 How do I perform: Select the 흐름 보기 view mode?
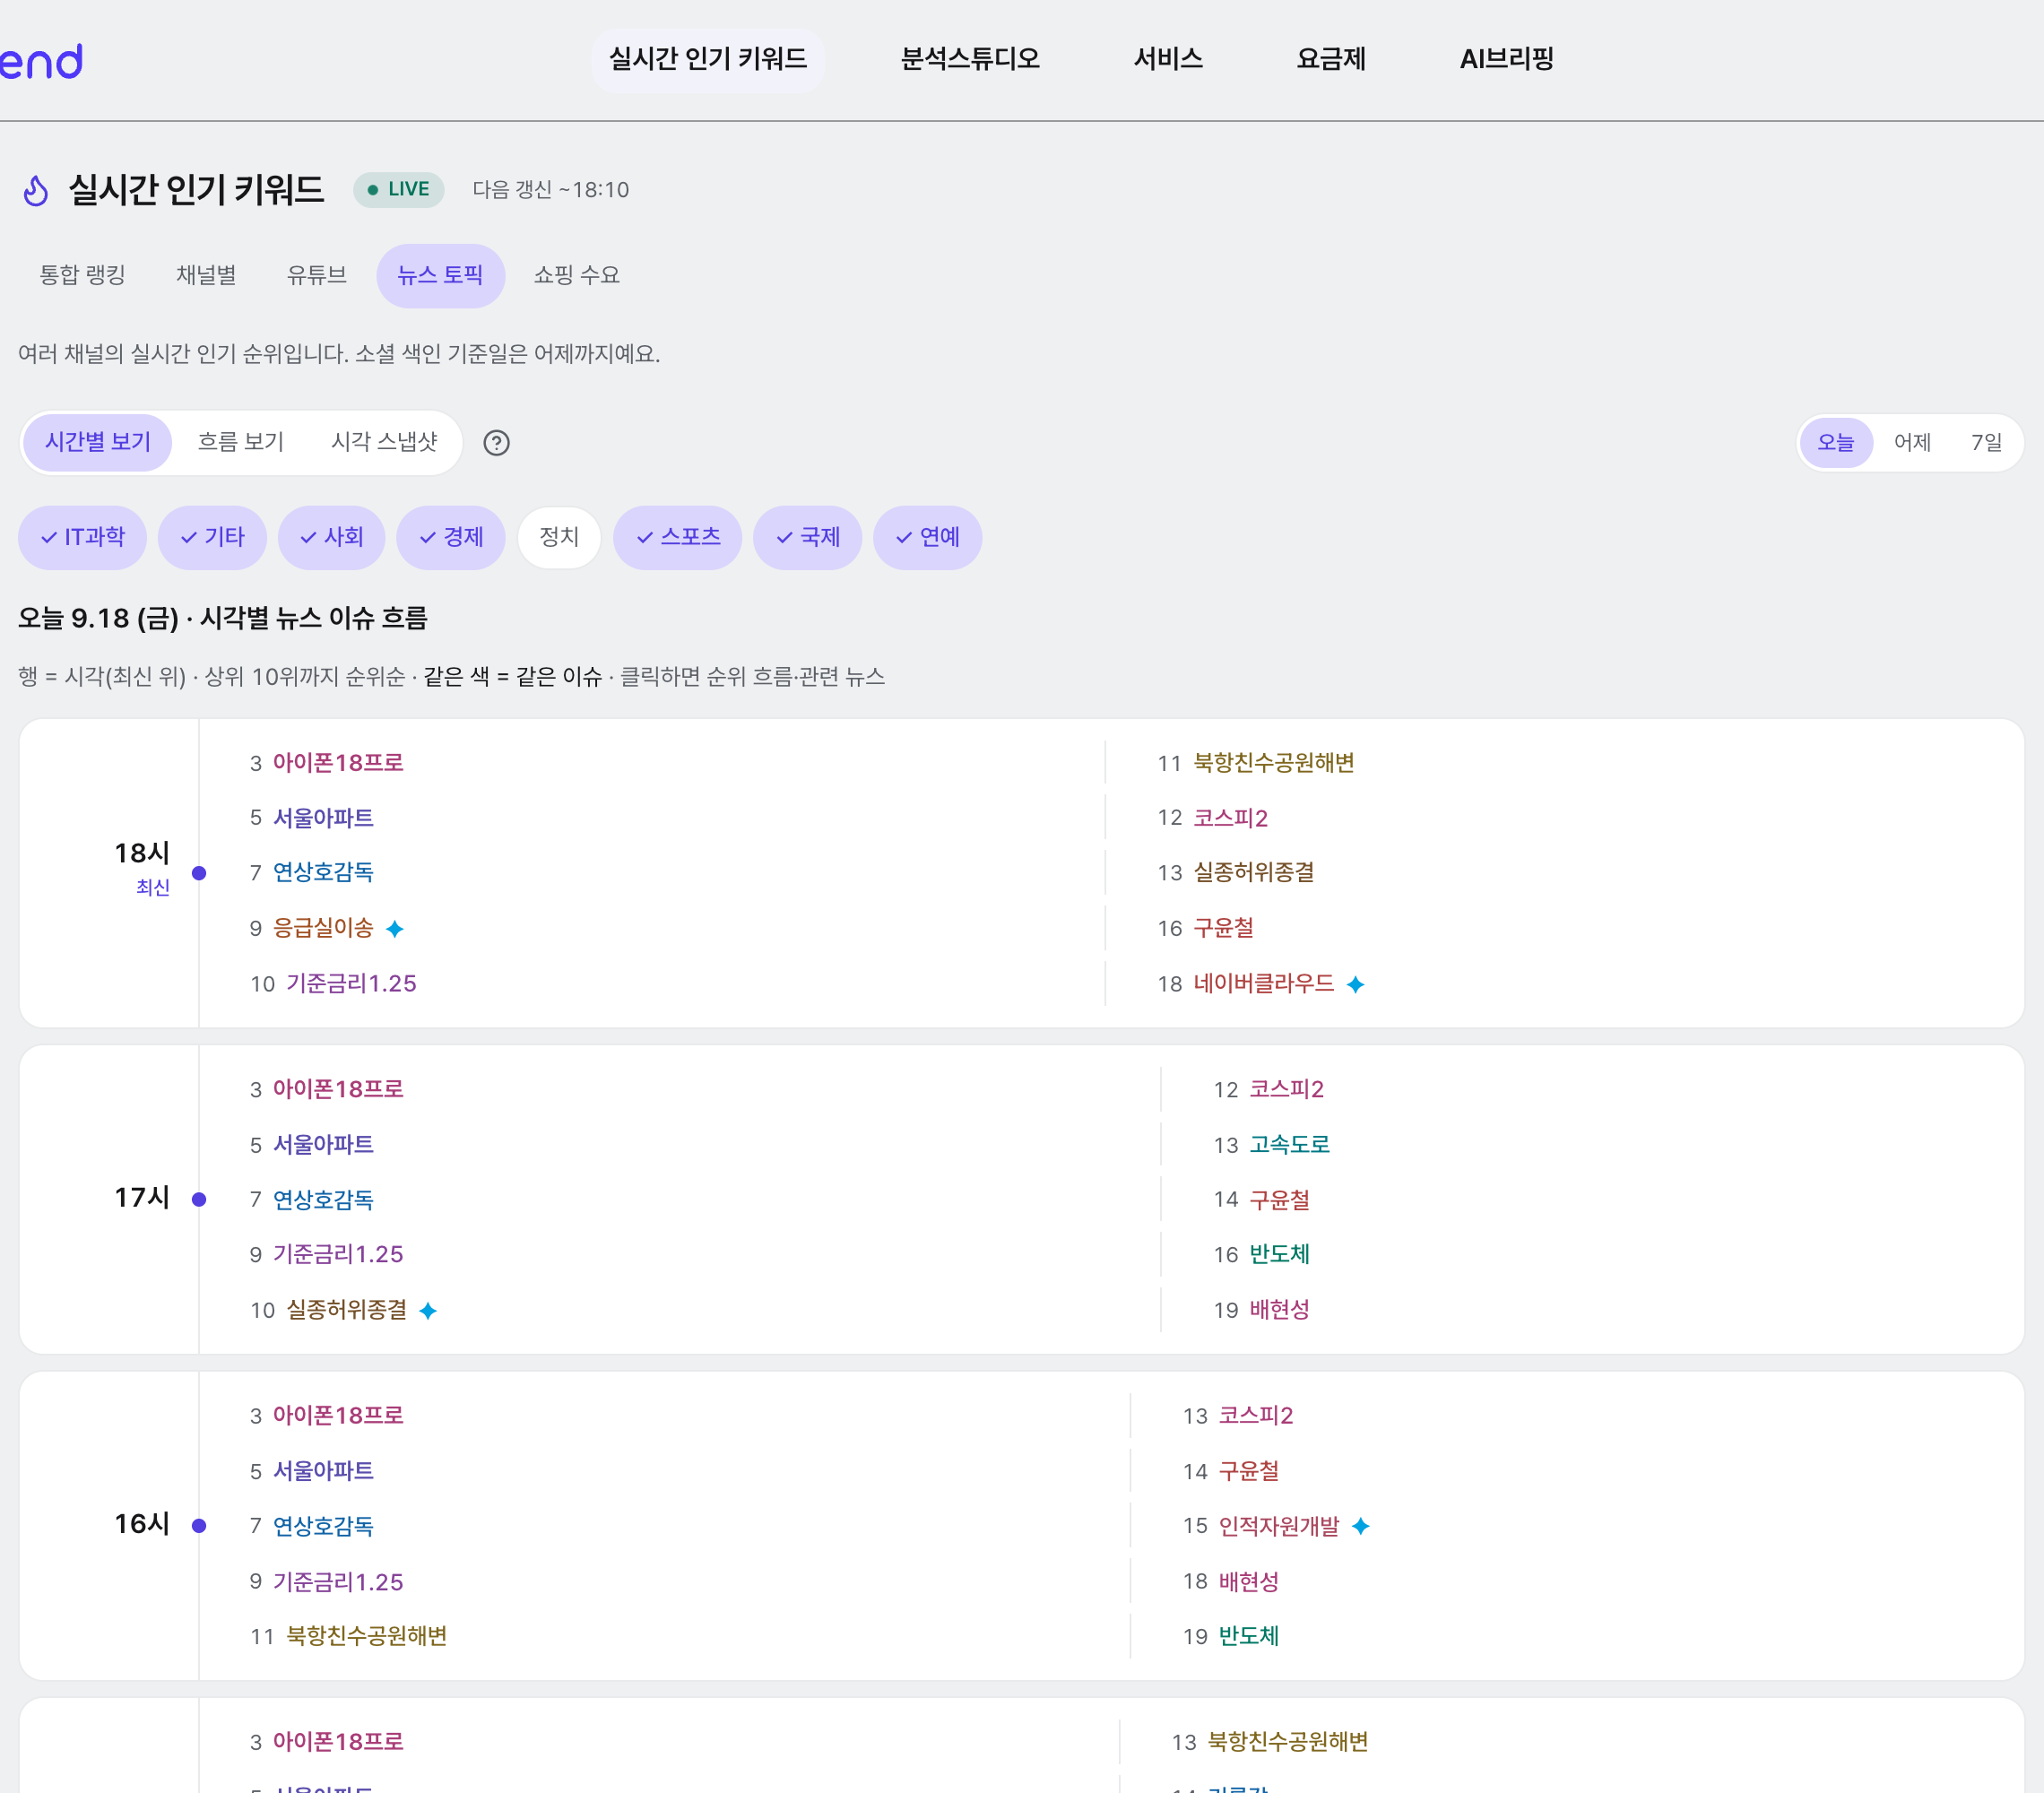tap(241, 442)
